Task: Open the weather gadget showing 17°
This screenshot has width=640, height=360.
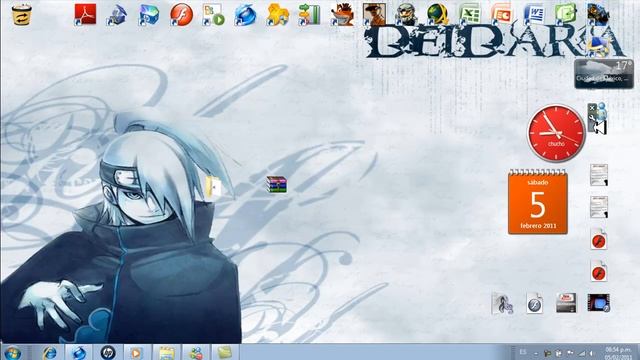Action: pyautogui.click(x=604, y=74)
